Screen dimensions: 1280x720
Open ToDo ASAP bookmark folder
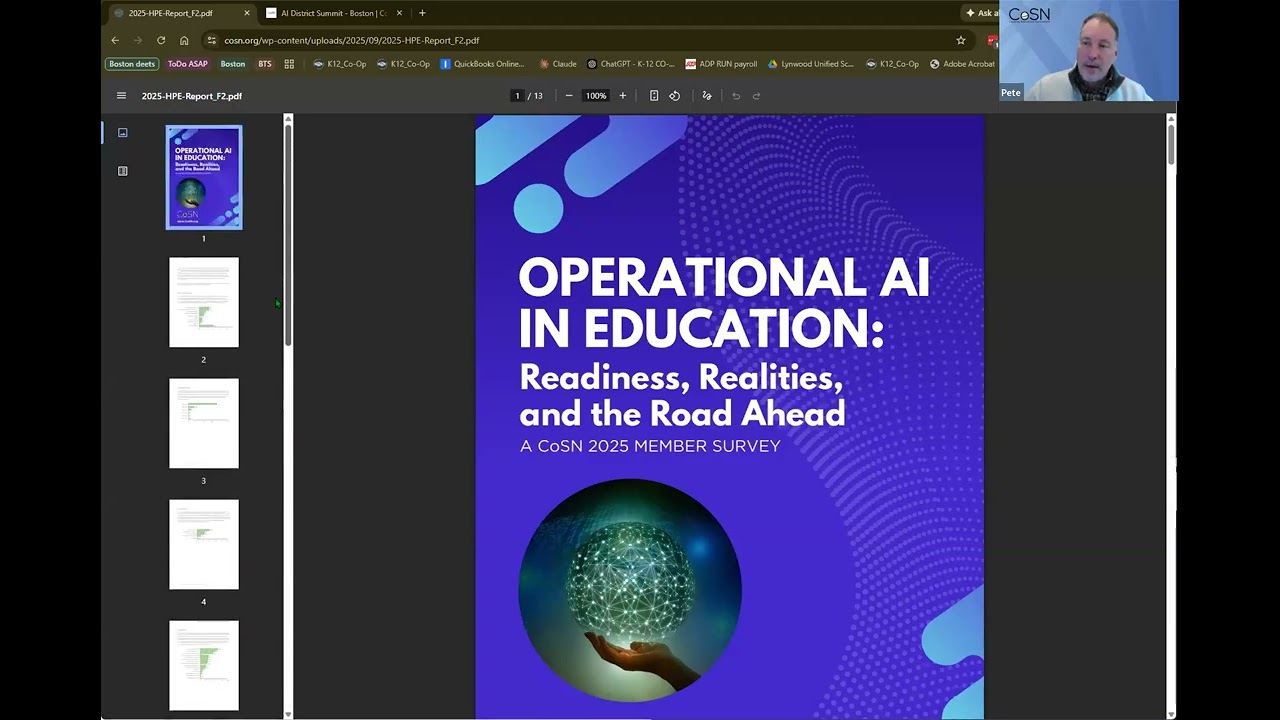point(187,64)
